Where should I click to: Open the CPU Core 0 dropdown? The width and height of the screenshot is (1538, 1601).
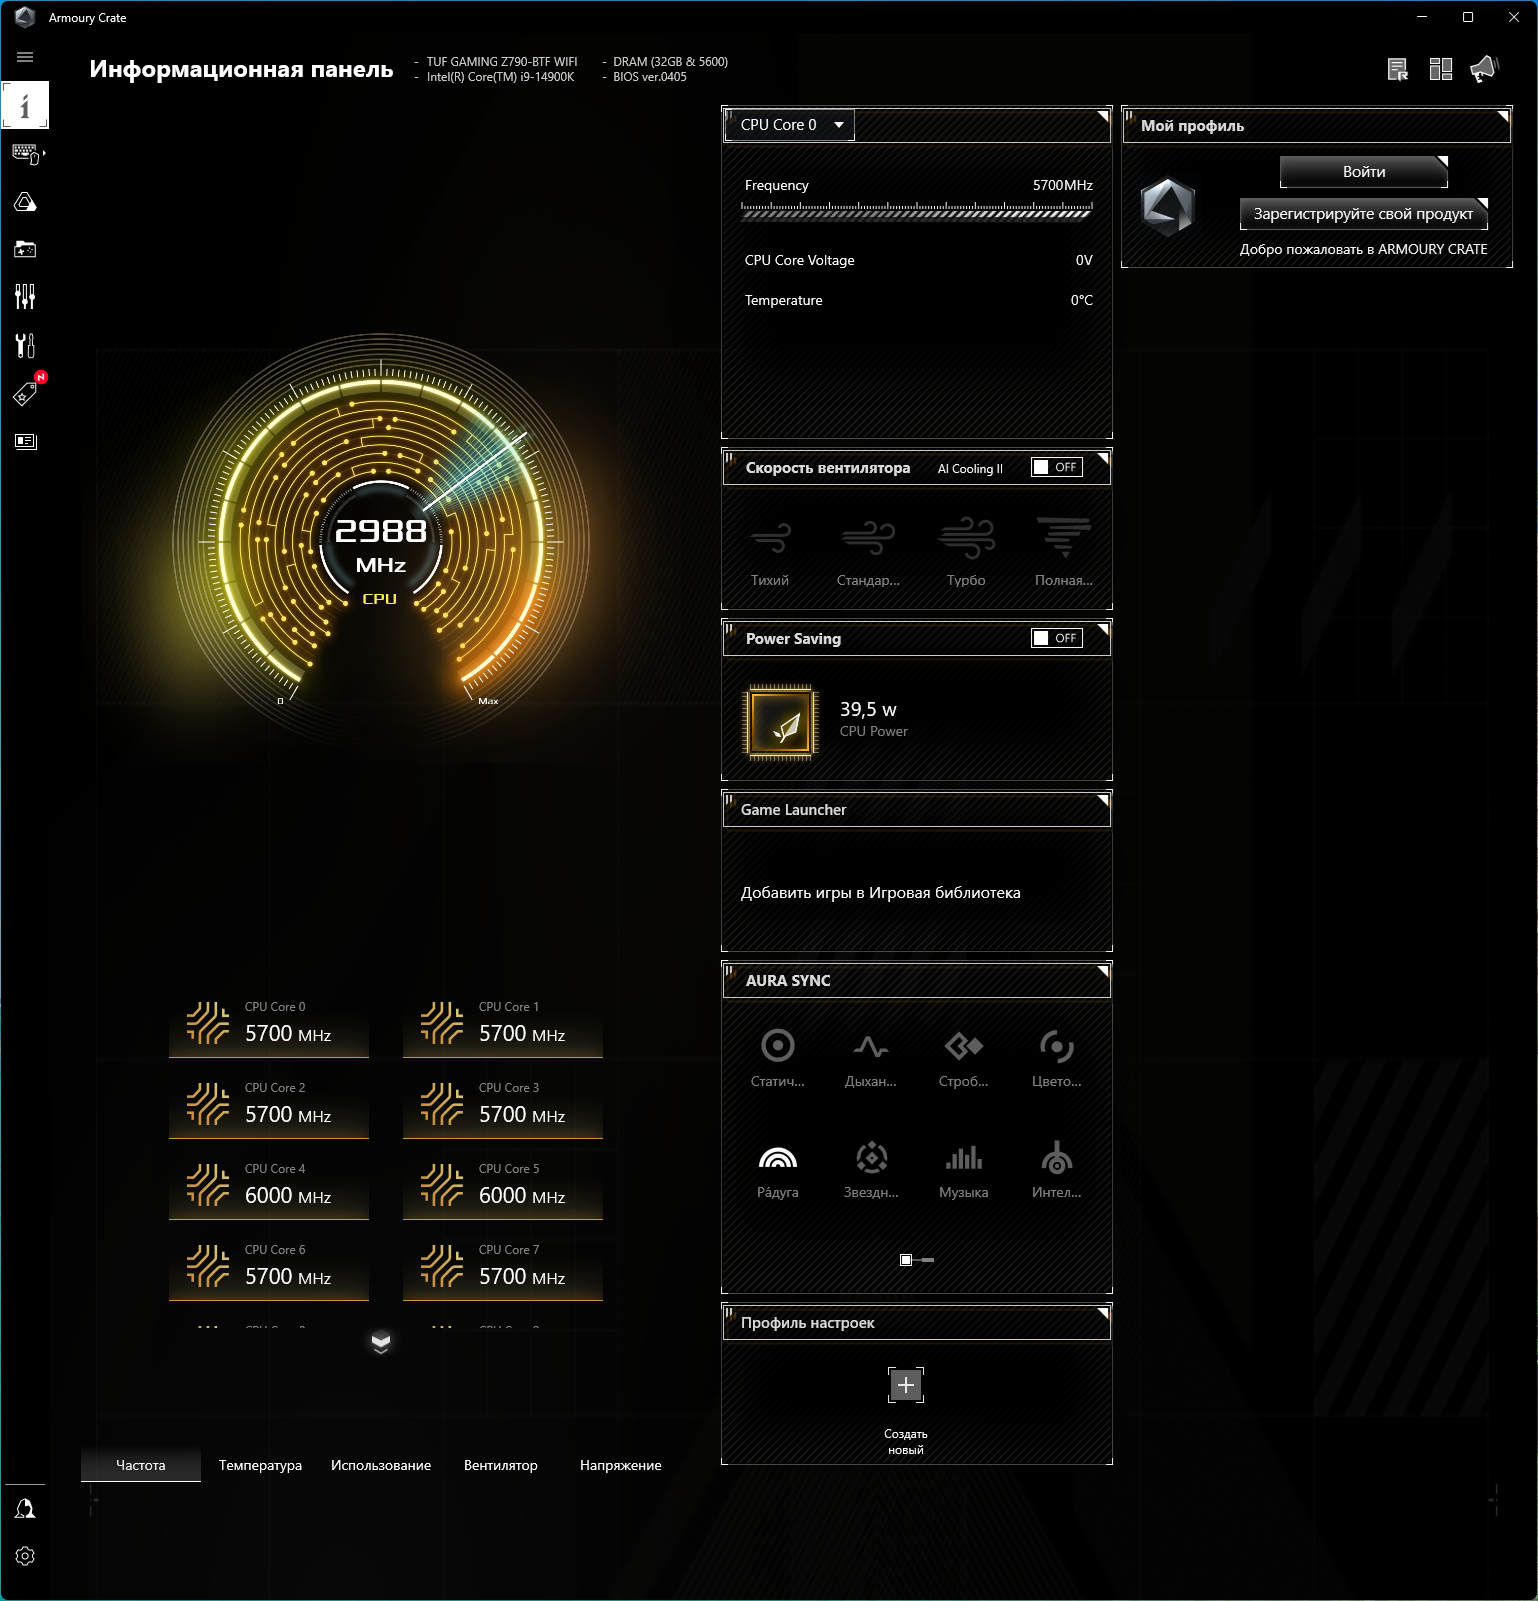click(x=790, y=125)
